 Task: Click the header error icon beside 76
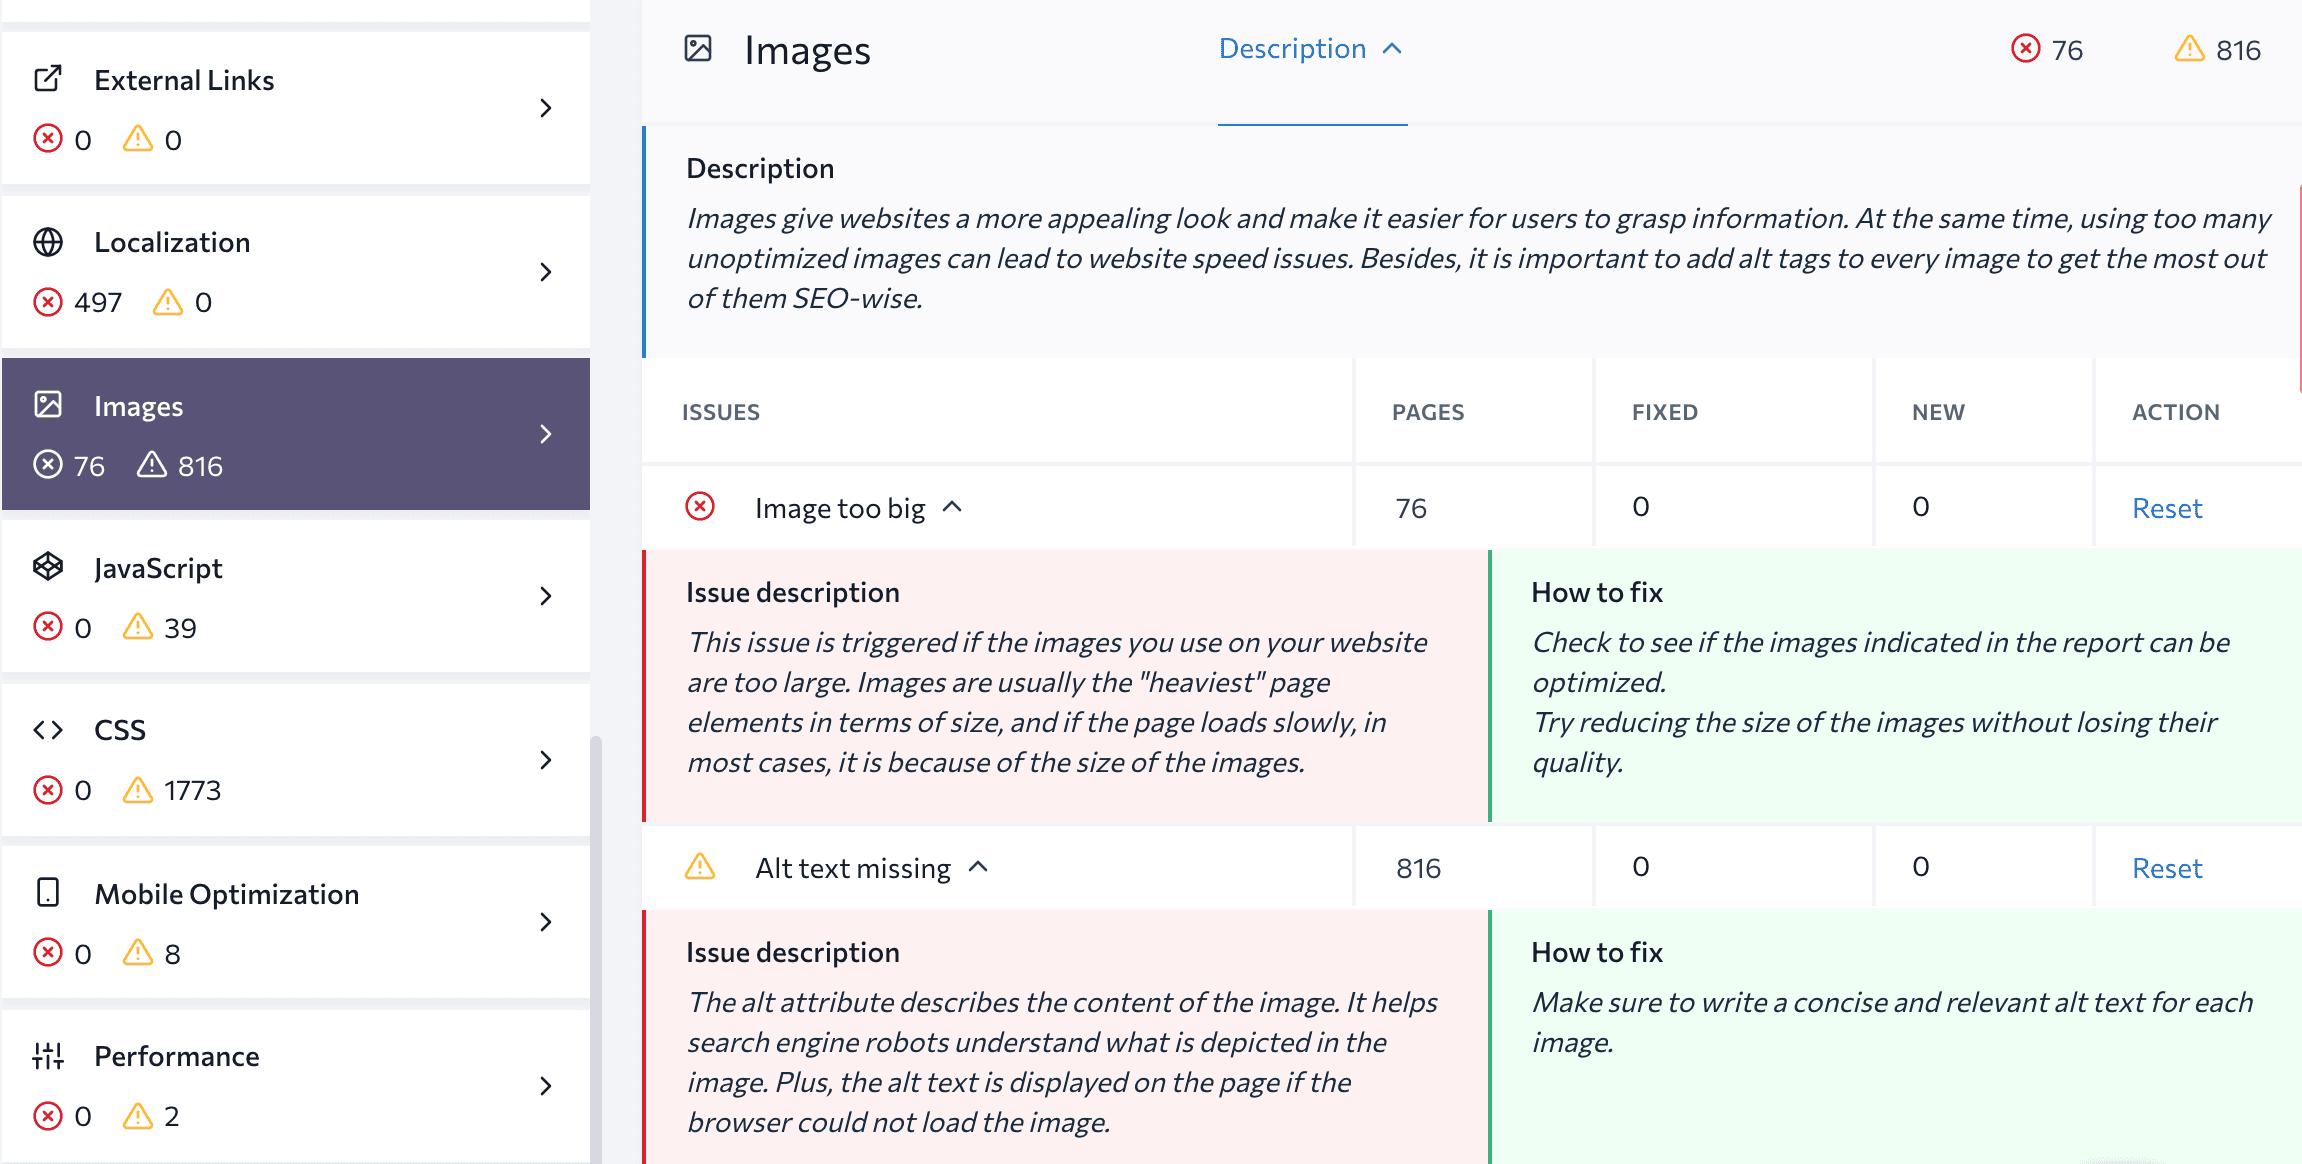point(2025,48)
